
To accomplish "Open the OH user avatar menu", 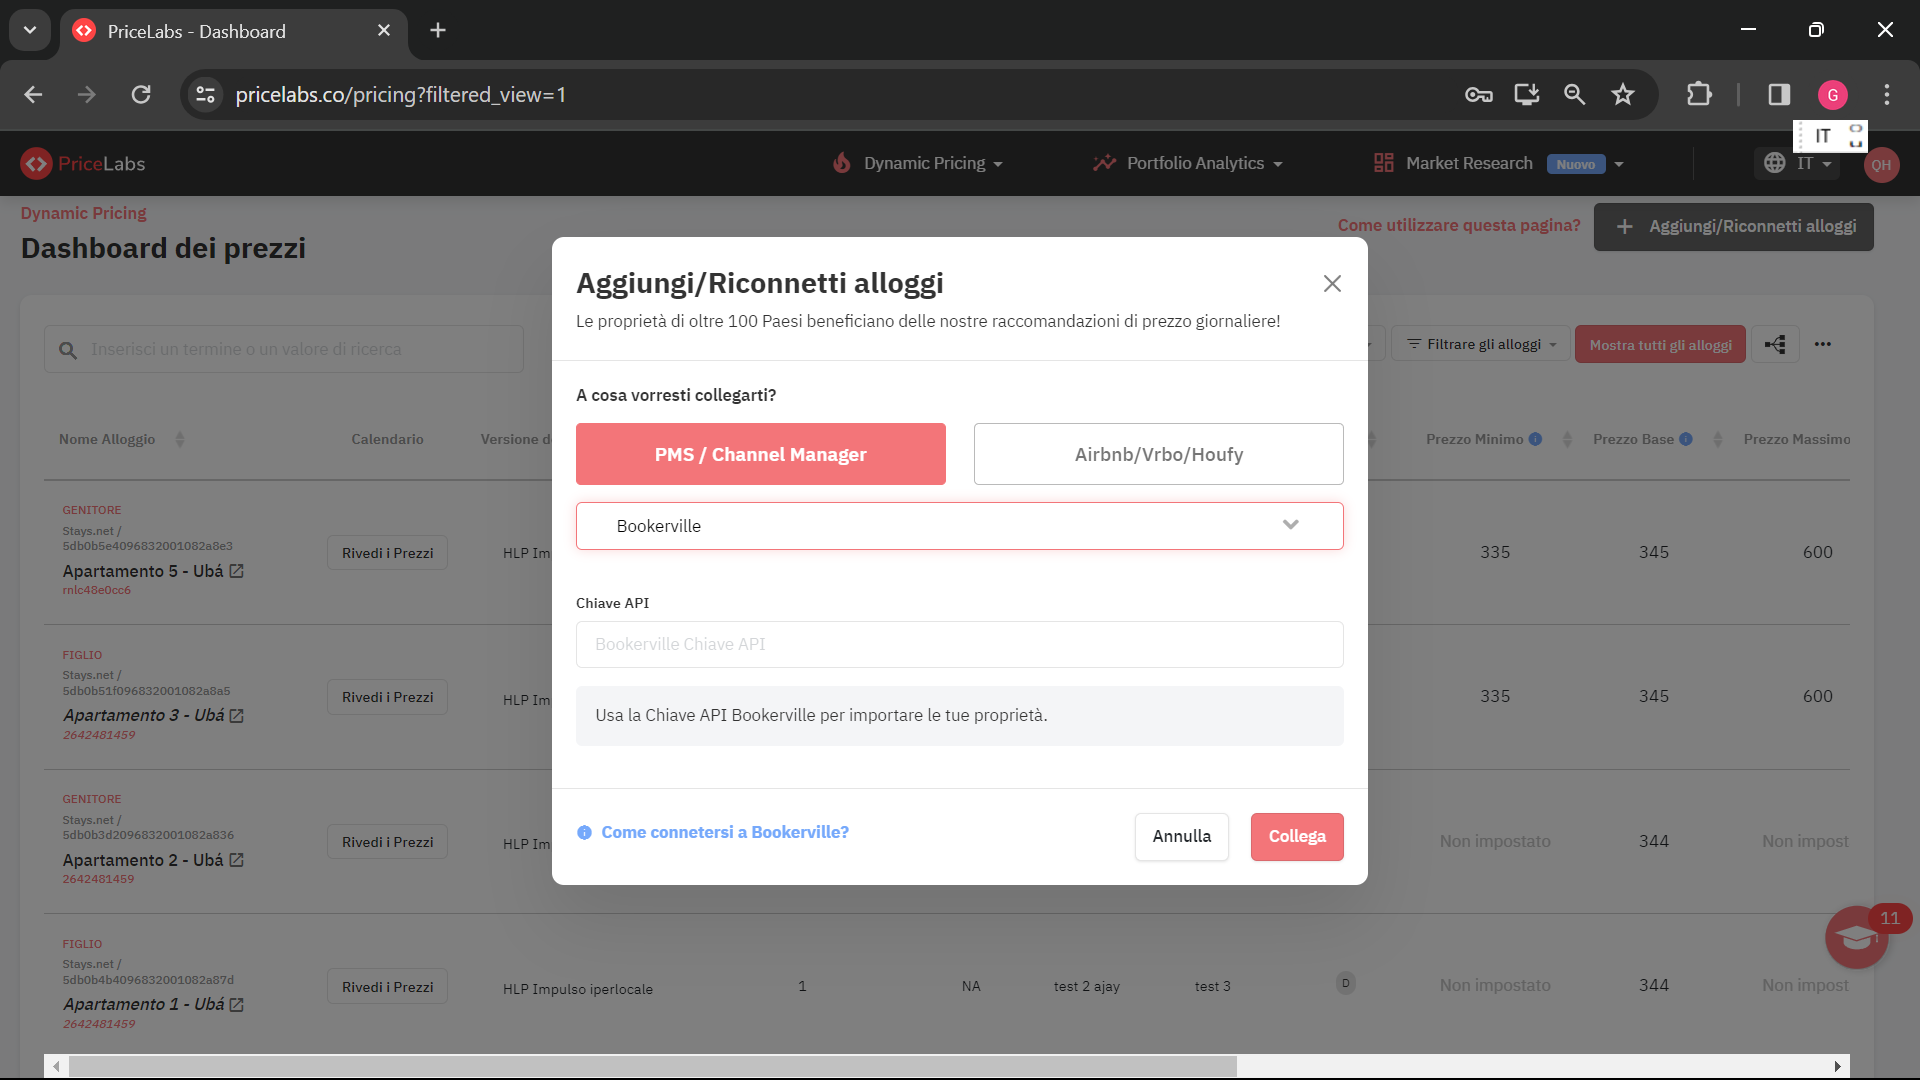I will coord(1881,165).
